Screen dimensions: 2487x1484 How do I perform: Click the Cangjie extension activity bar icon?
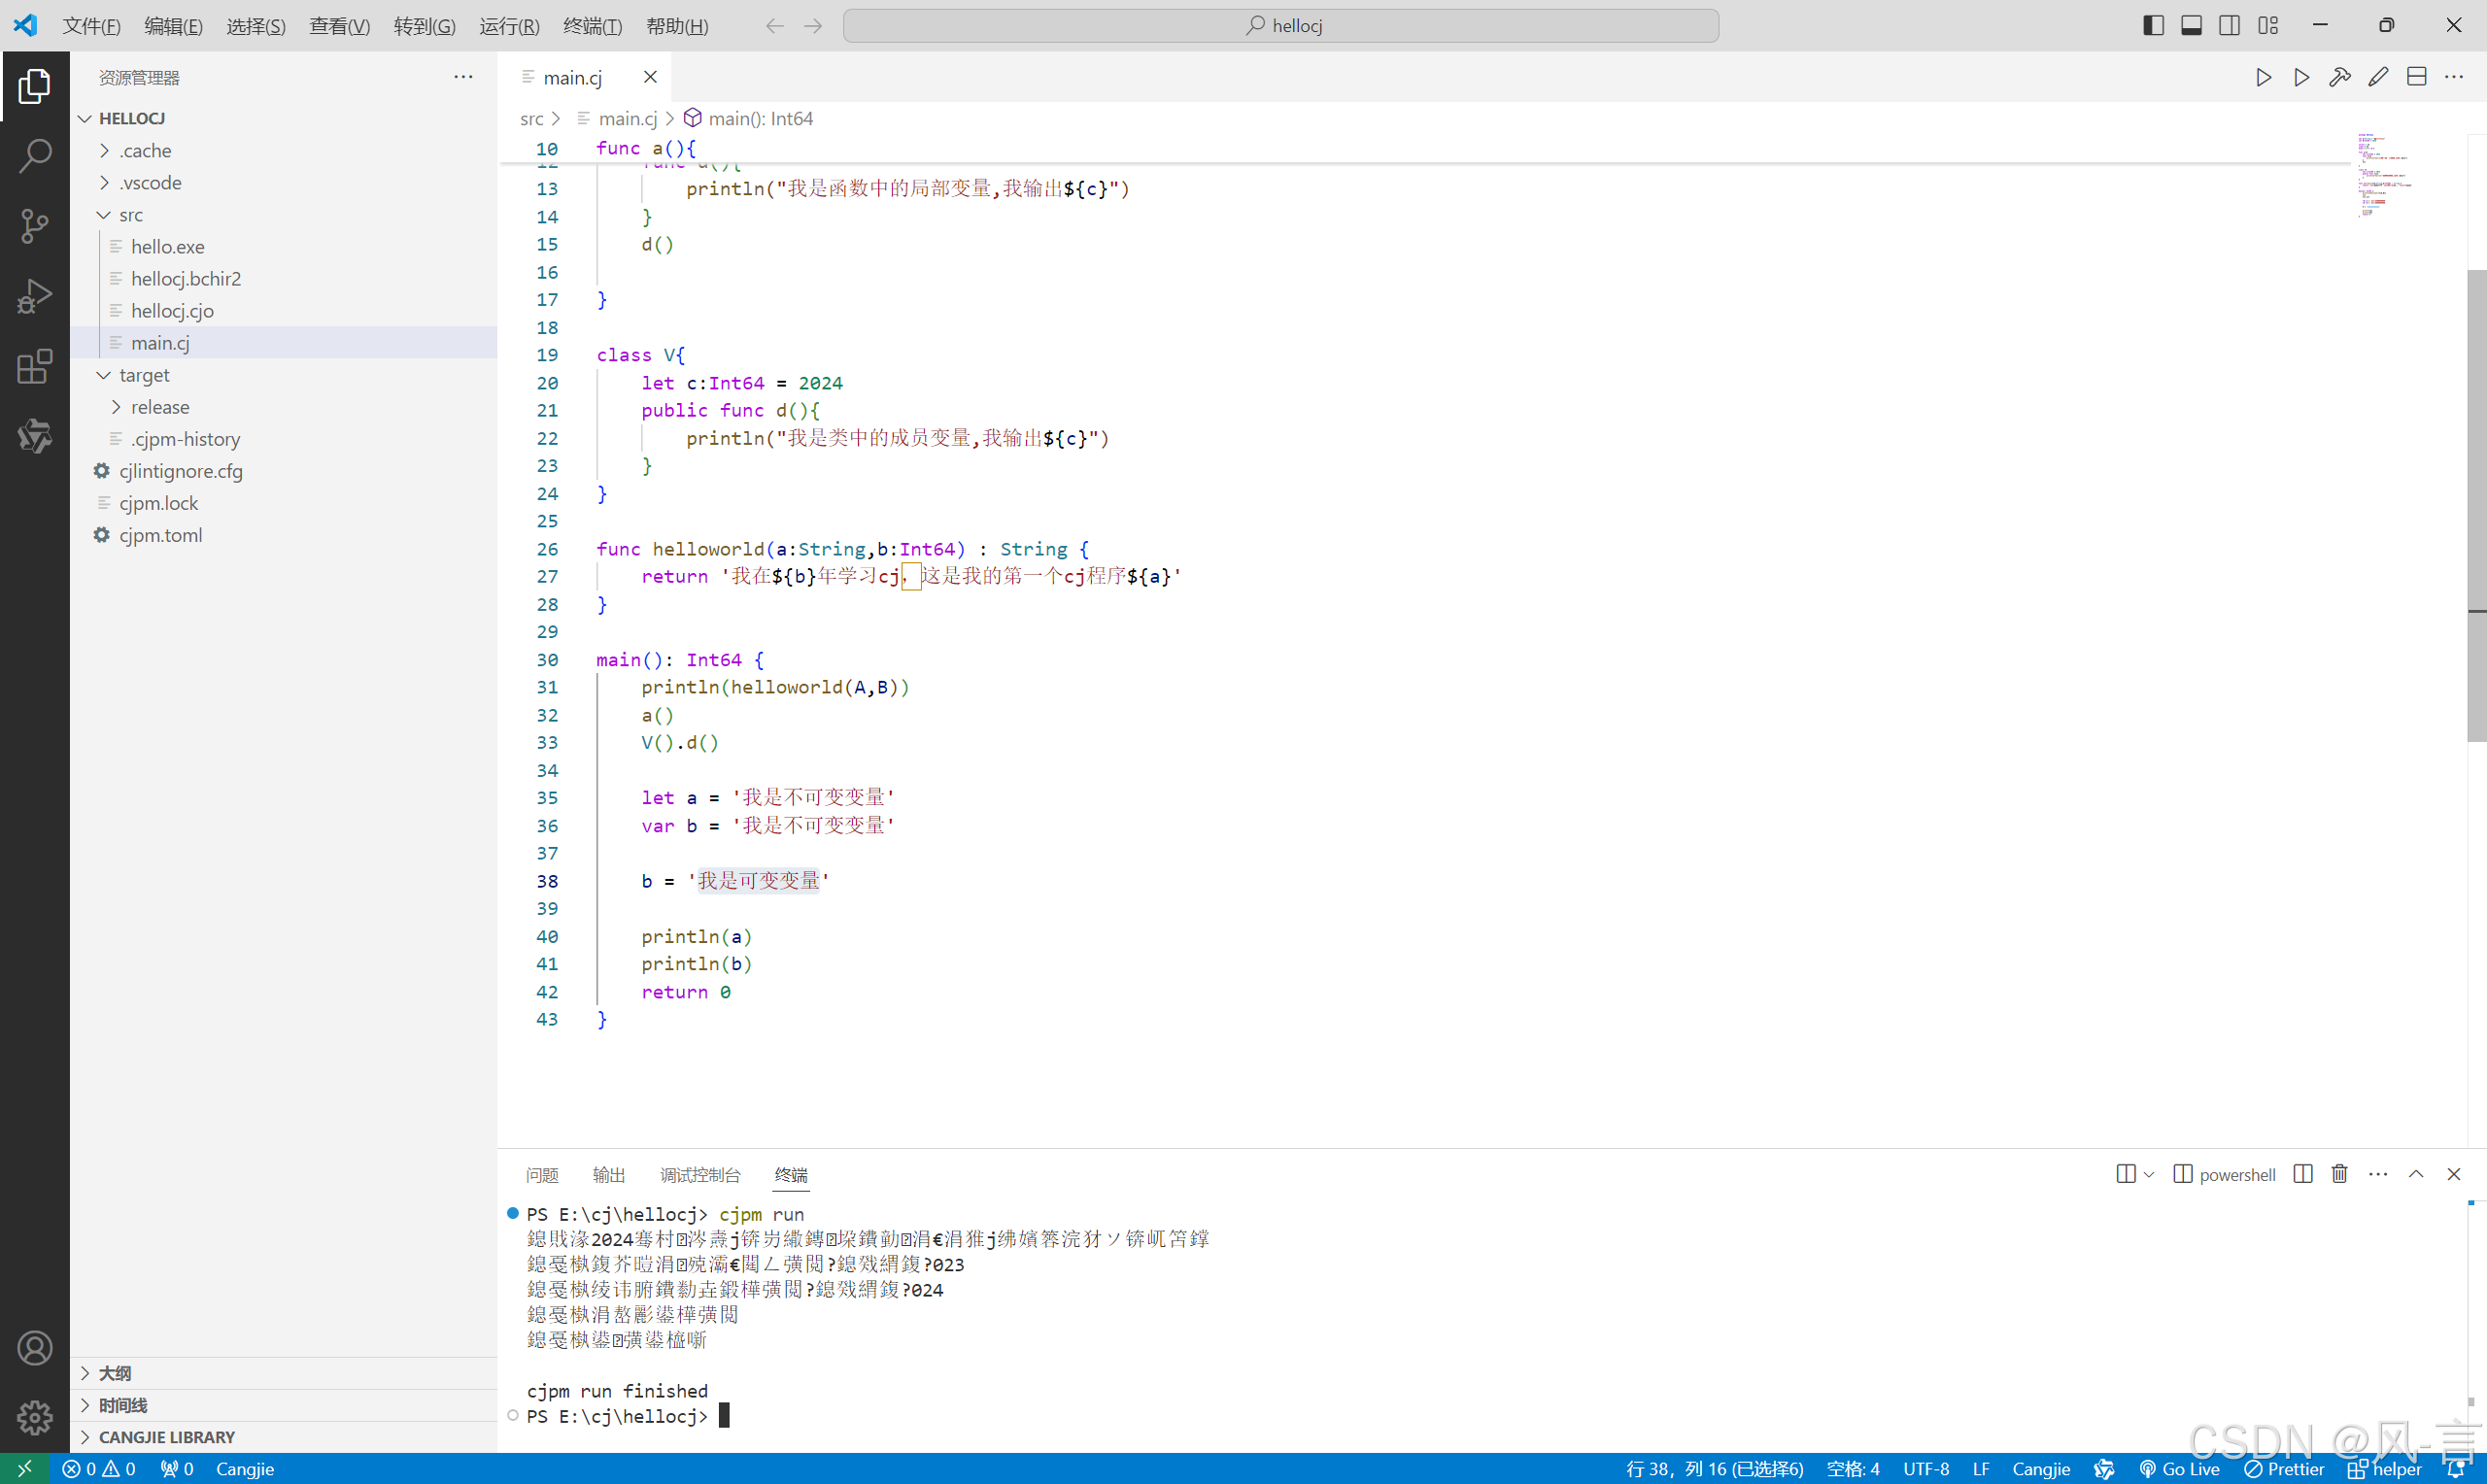(x=35, y=436)
